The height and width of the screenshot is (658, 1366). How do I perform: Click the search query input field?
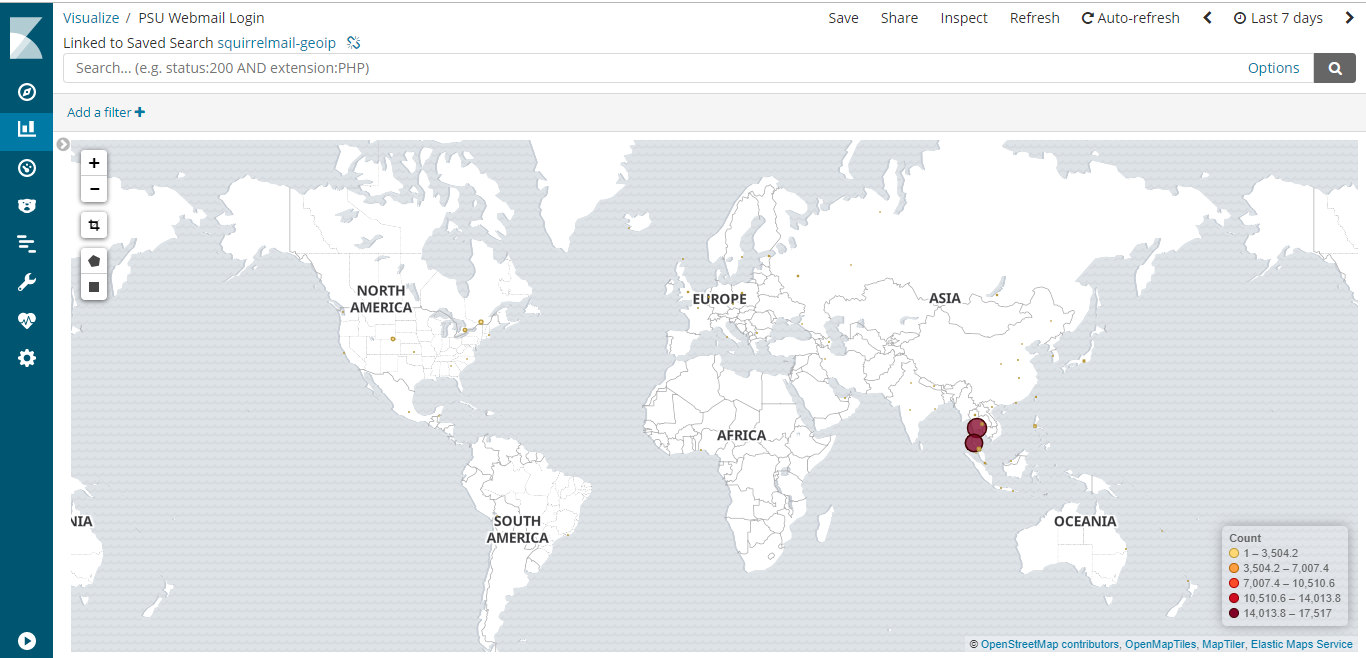pos(650,68)
